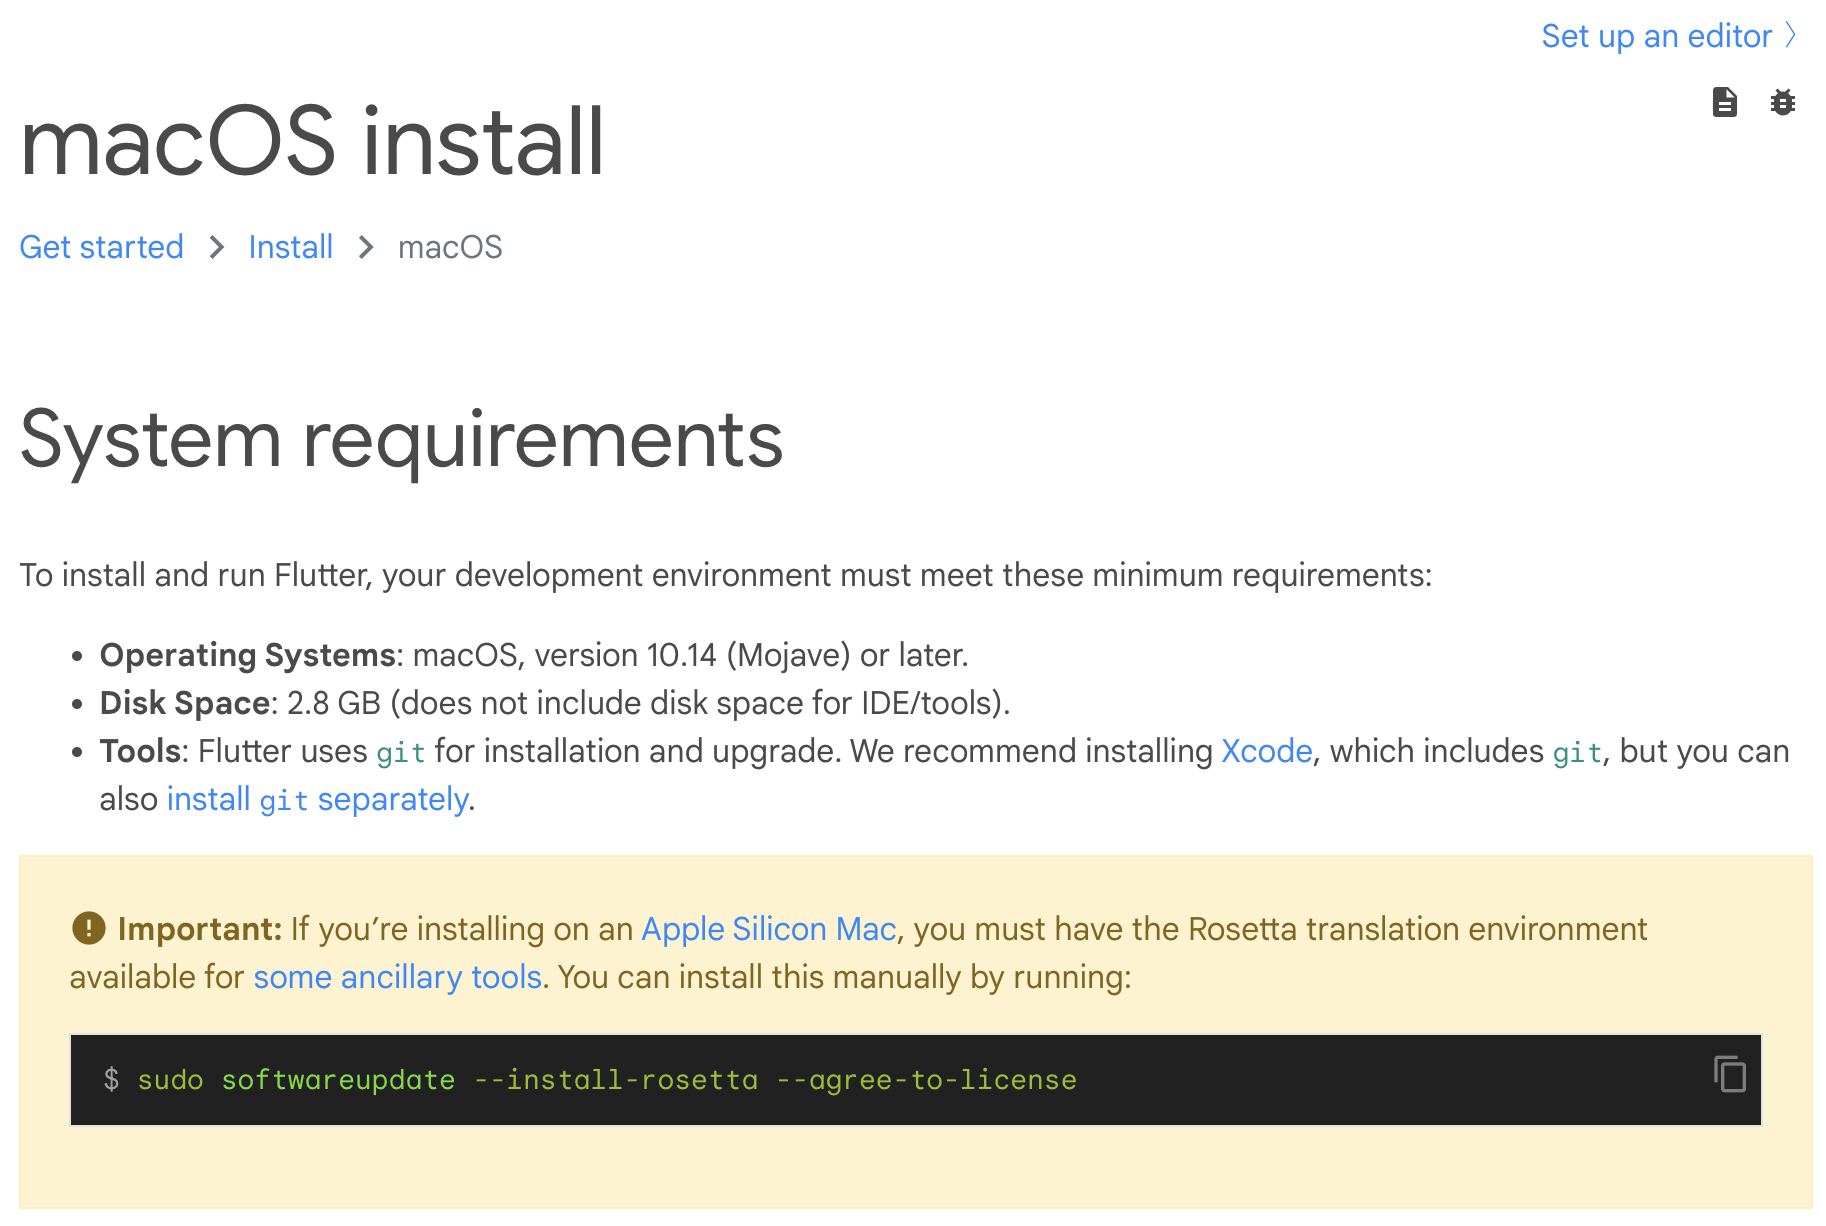Open the 'Install' breadcrumb link
1826x1226 pixels.
pyautogui.click(x=291, y=247)
